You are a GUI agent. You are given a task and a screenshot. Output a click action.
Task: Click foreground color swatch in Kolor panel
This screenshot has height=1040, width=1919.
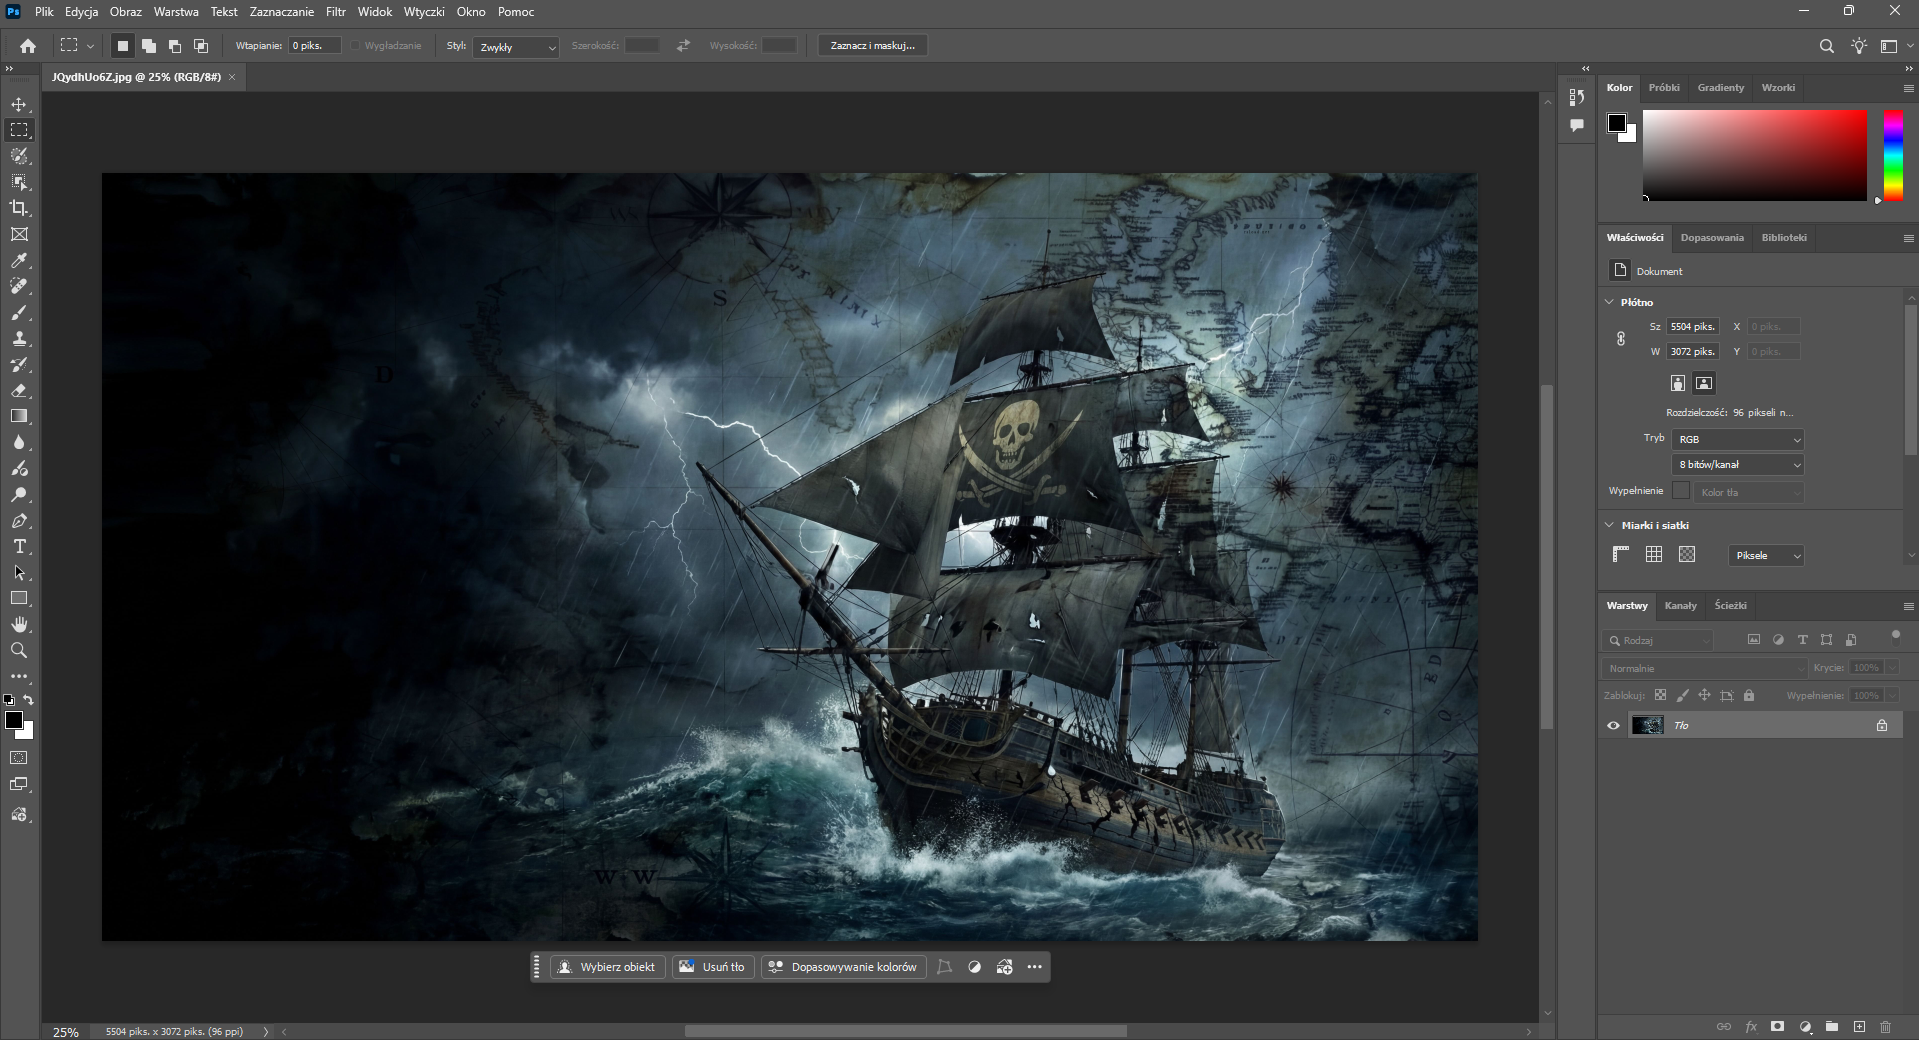(1617, 122)
